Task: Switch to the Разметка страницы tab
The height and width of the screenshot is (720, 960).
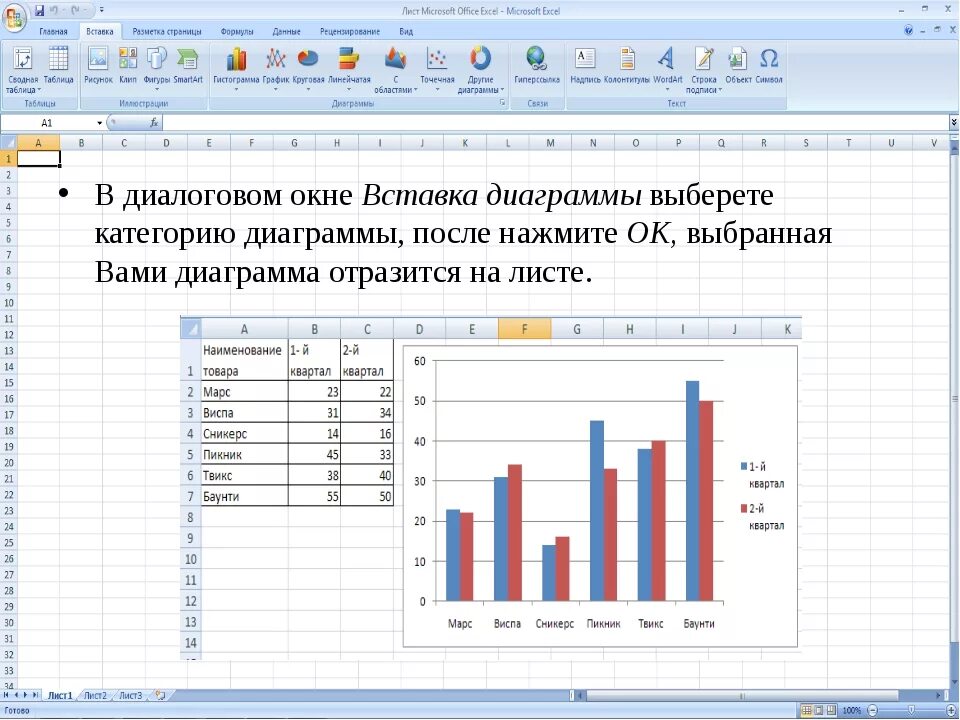Action: coord(167,31)
